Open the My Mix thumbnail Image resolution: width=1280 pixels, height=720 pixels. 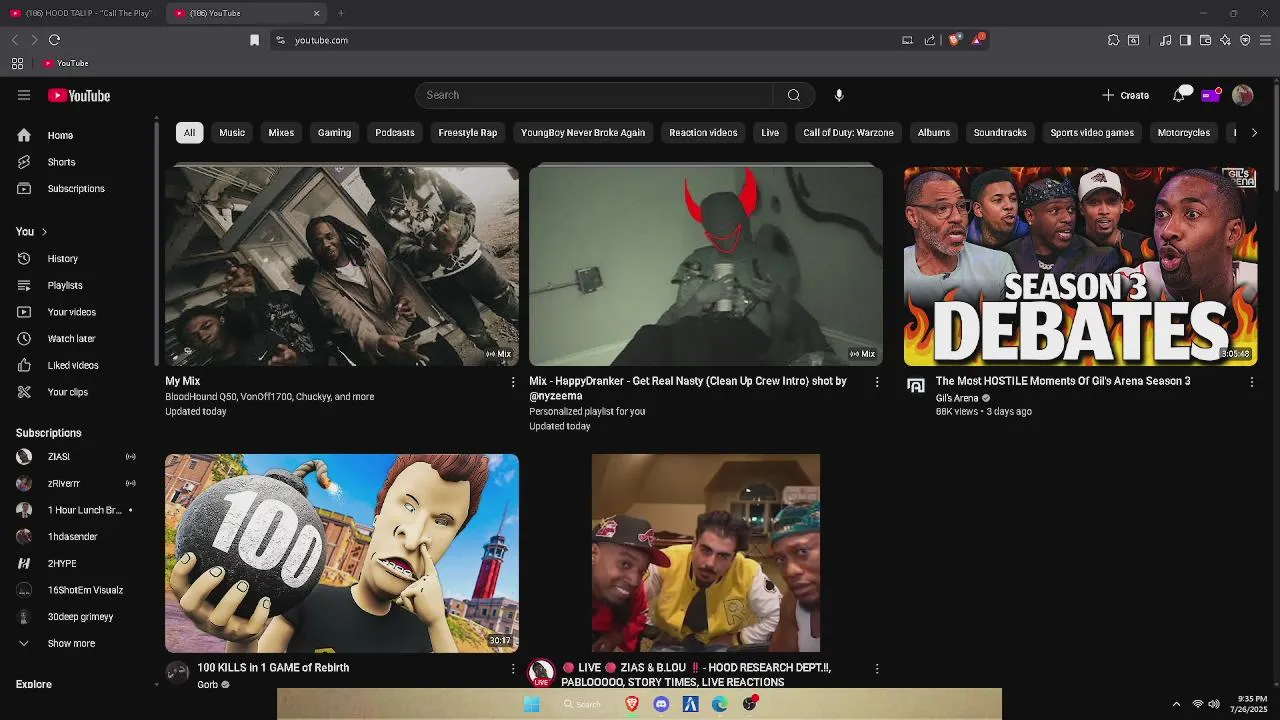pos(342,266)
